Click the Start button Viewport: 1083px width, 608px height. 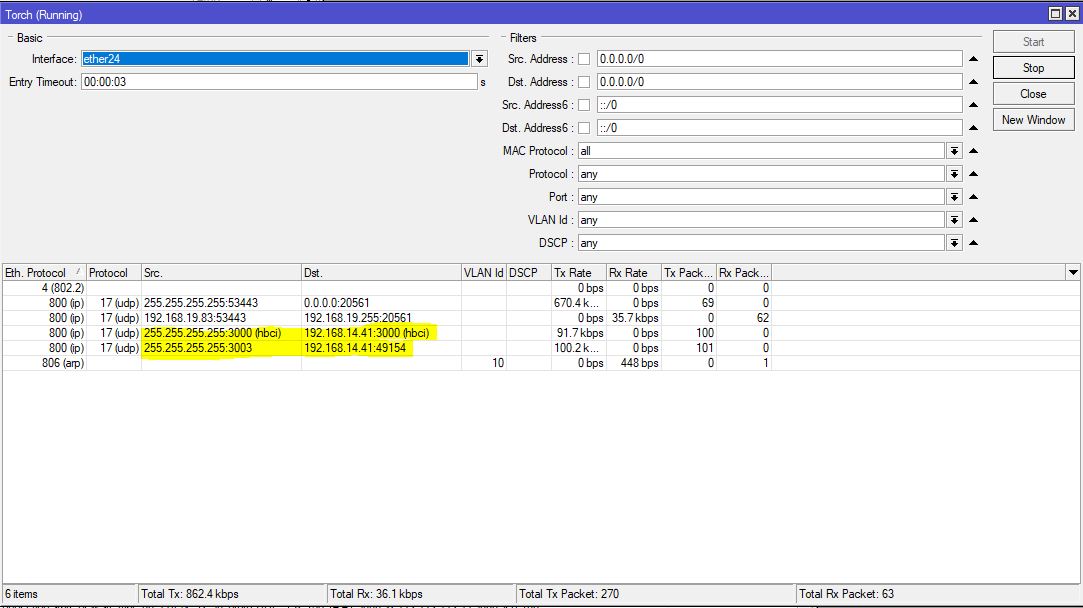[1032, 41]
